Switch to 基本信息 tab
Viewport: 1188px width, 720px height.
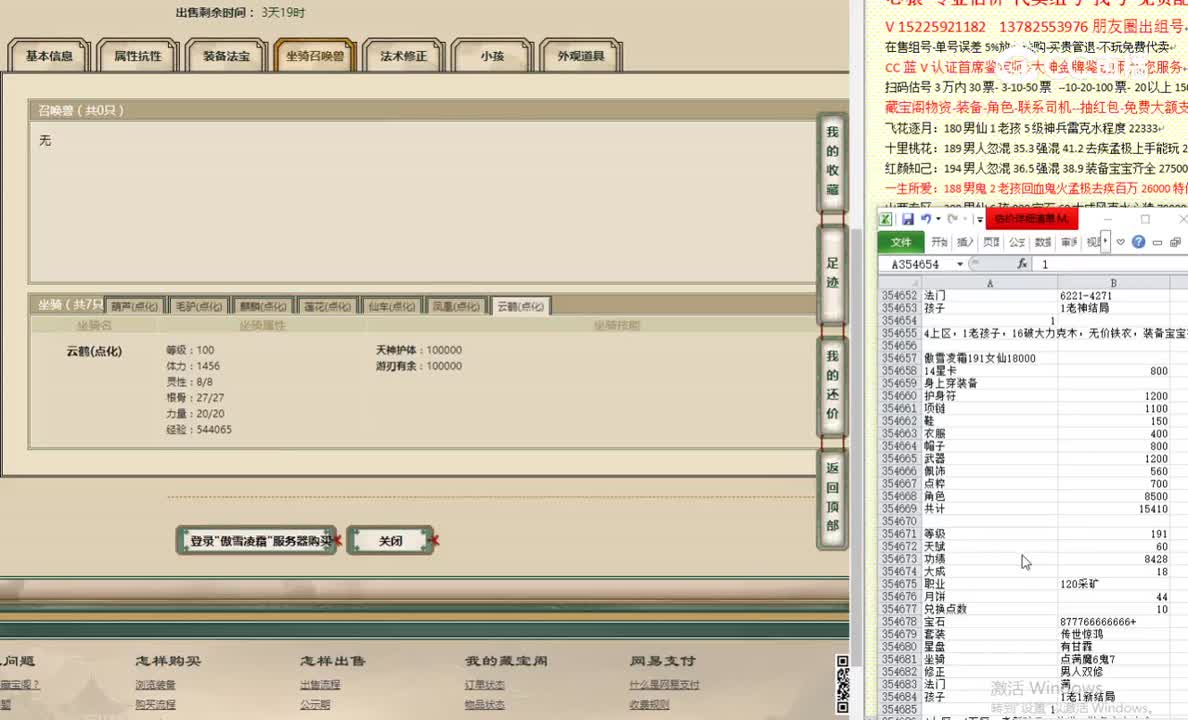pos(49,56)
